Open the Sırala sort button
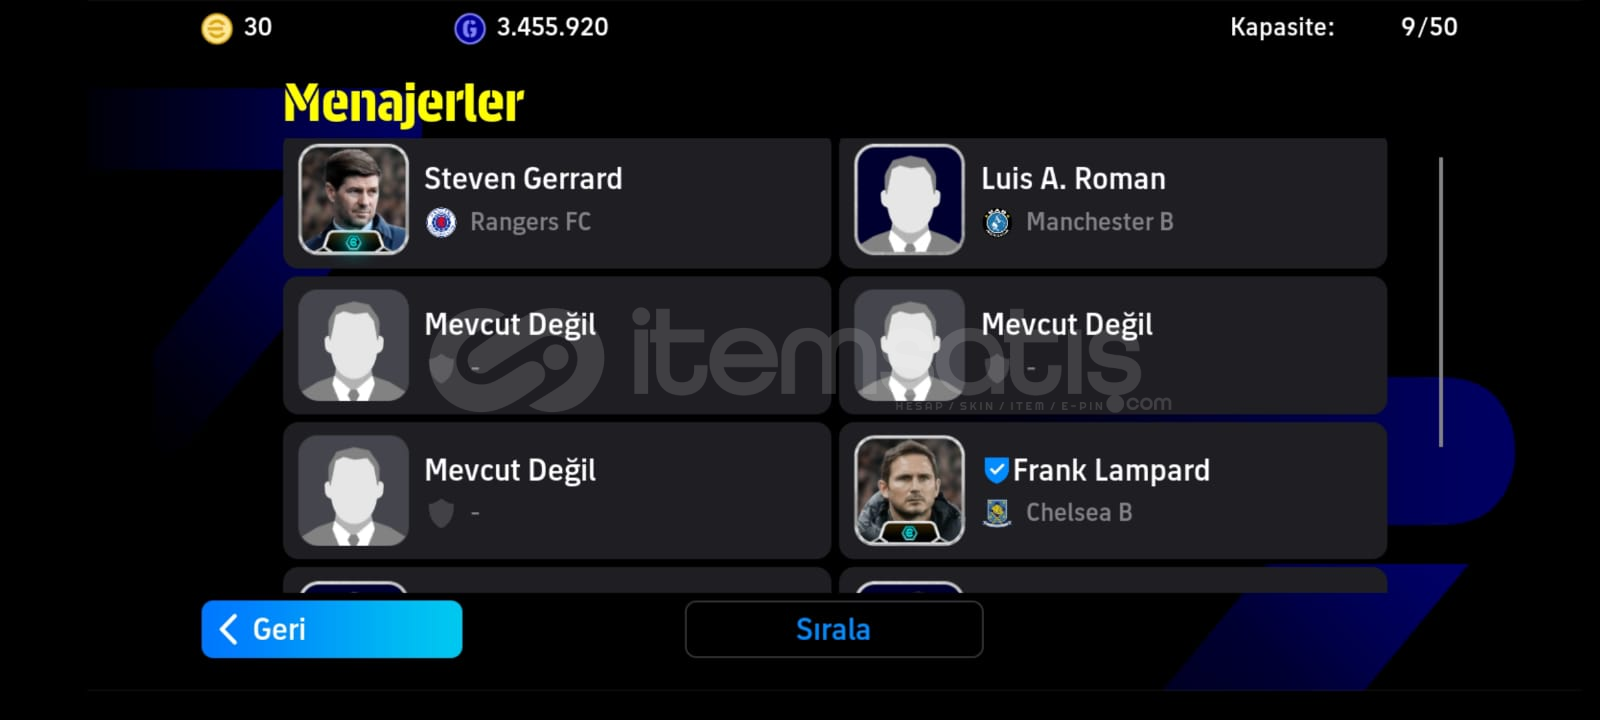 834,629
